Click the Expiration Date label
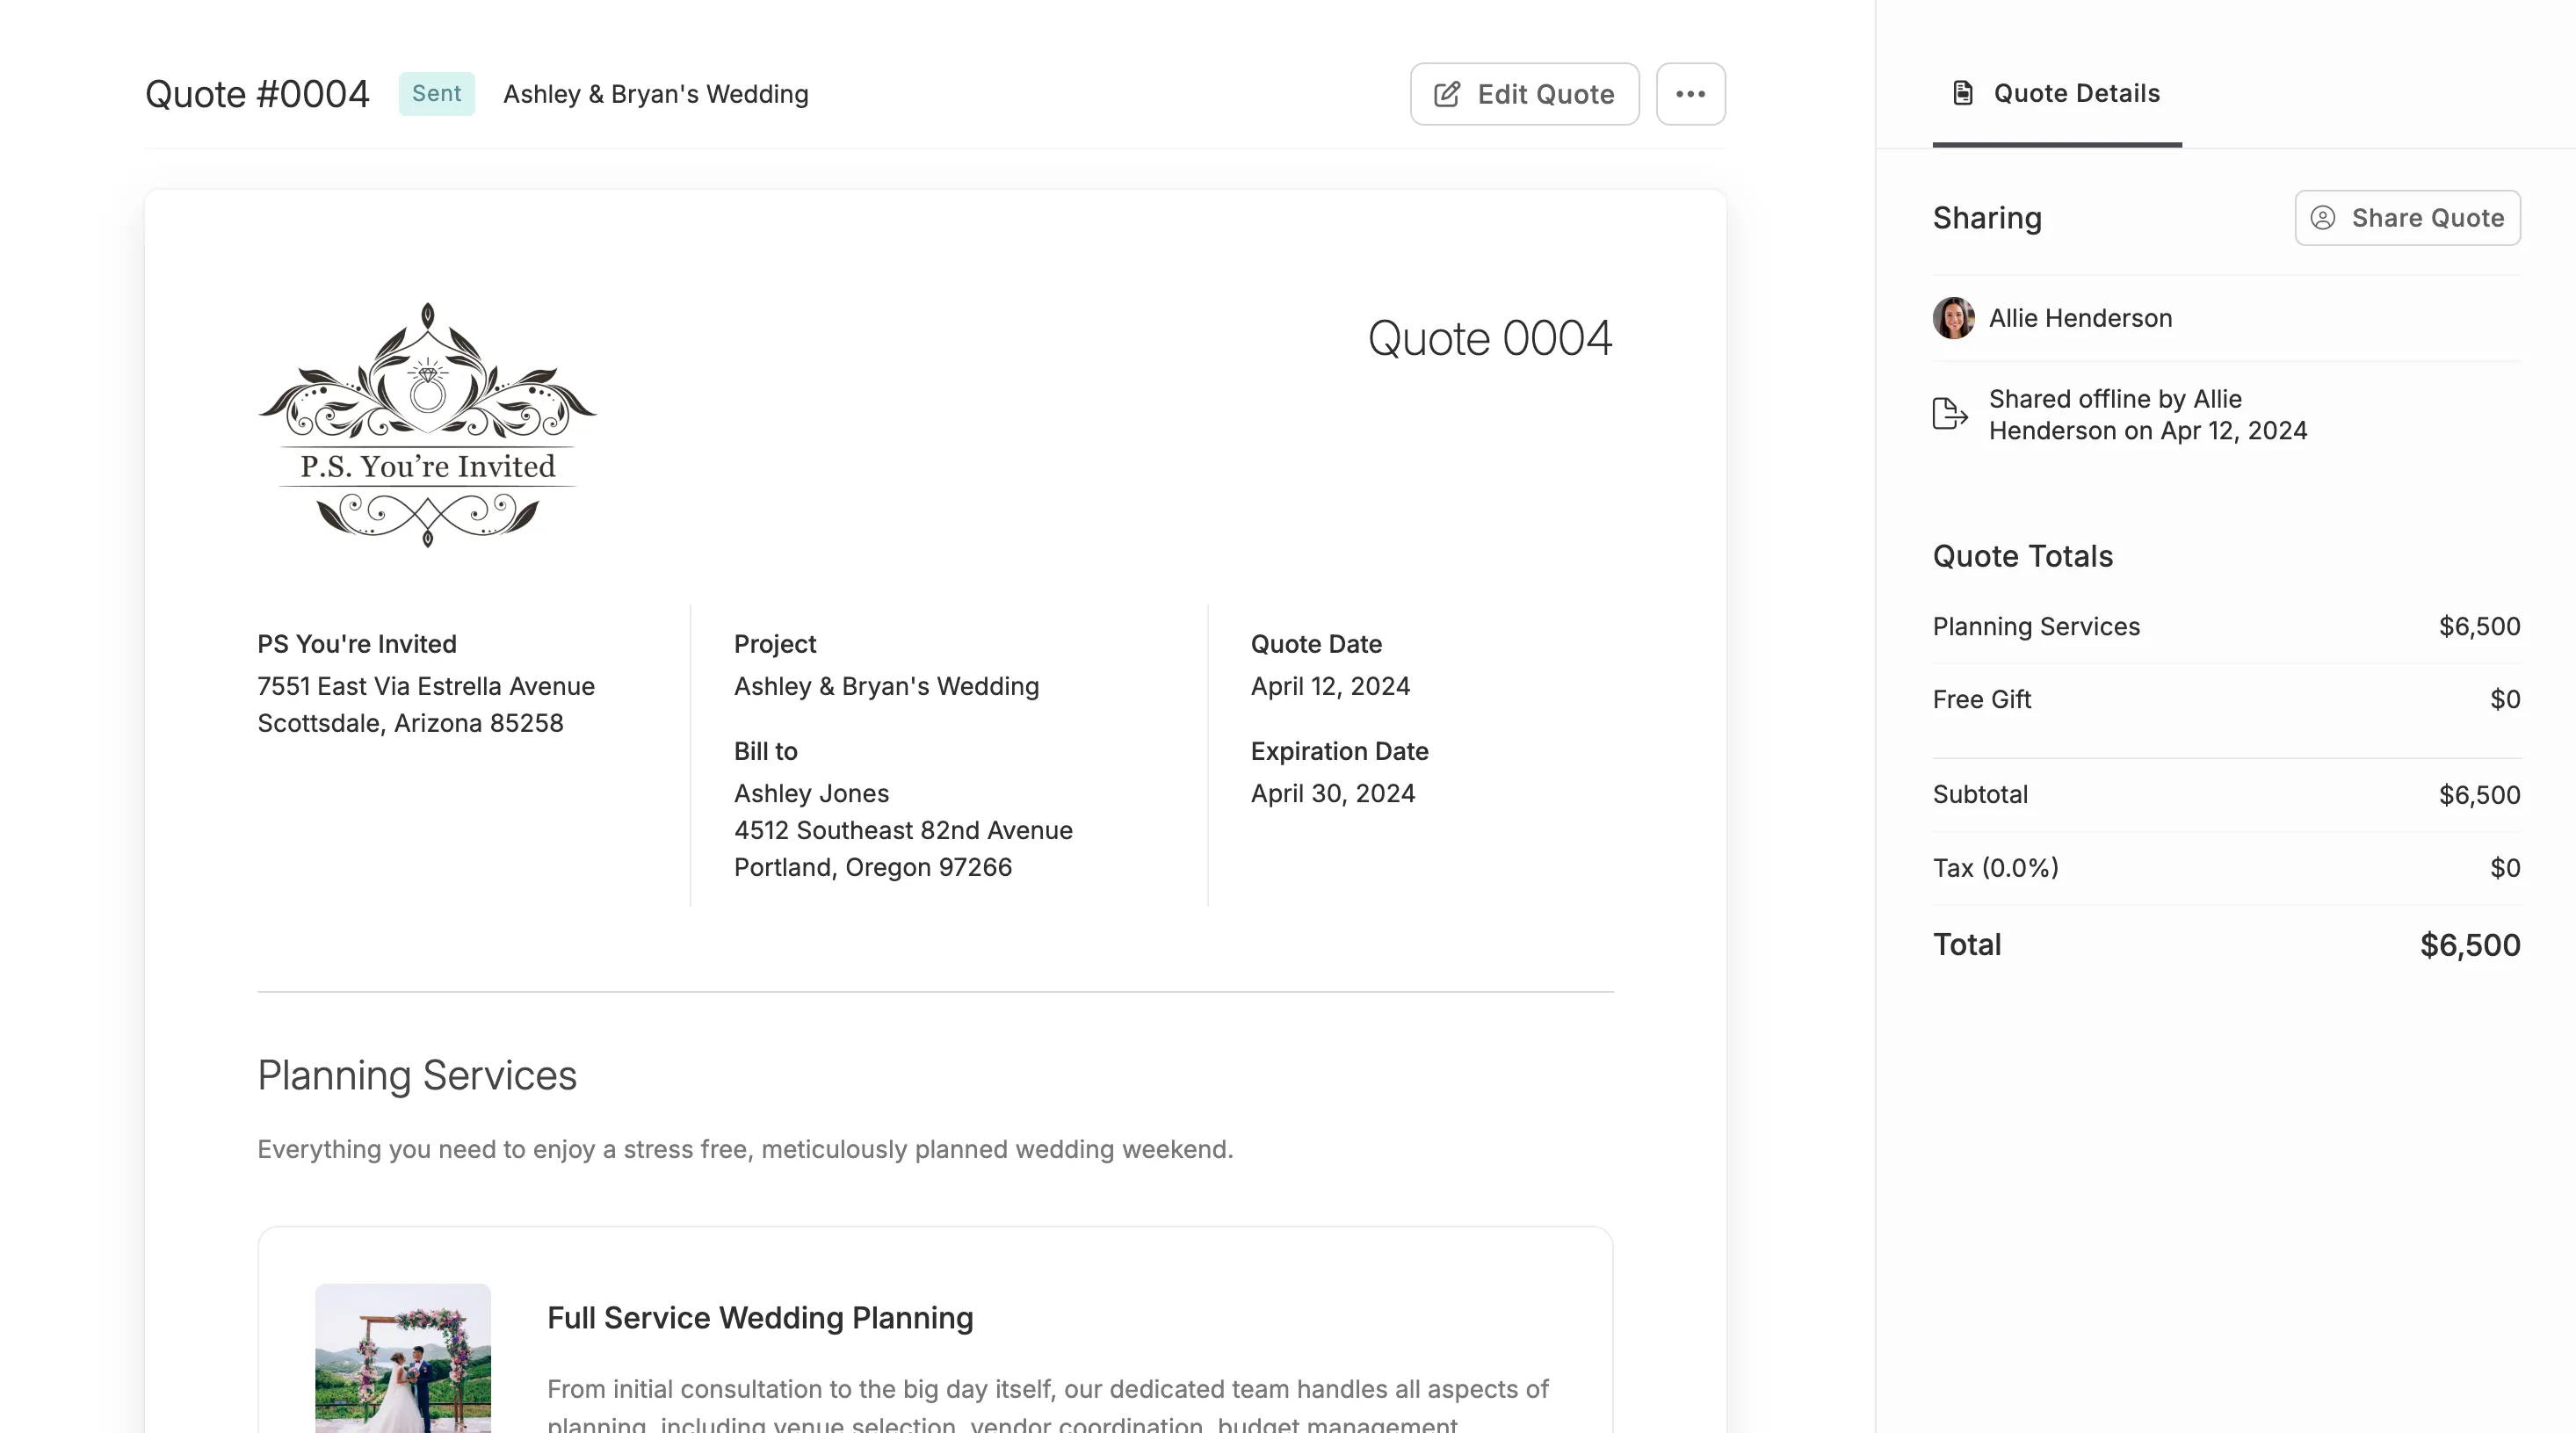The image size is (2576, 1433). click(1339, 751)
